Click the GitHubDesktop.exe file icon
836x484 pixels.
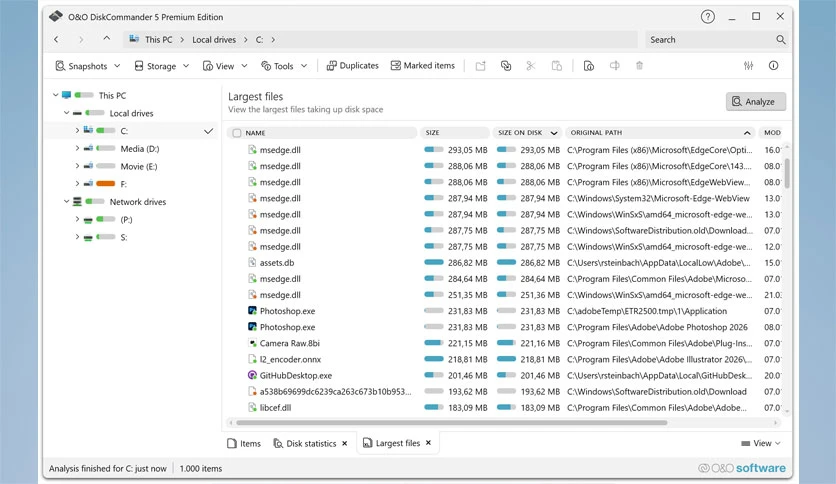[252, 375]
